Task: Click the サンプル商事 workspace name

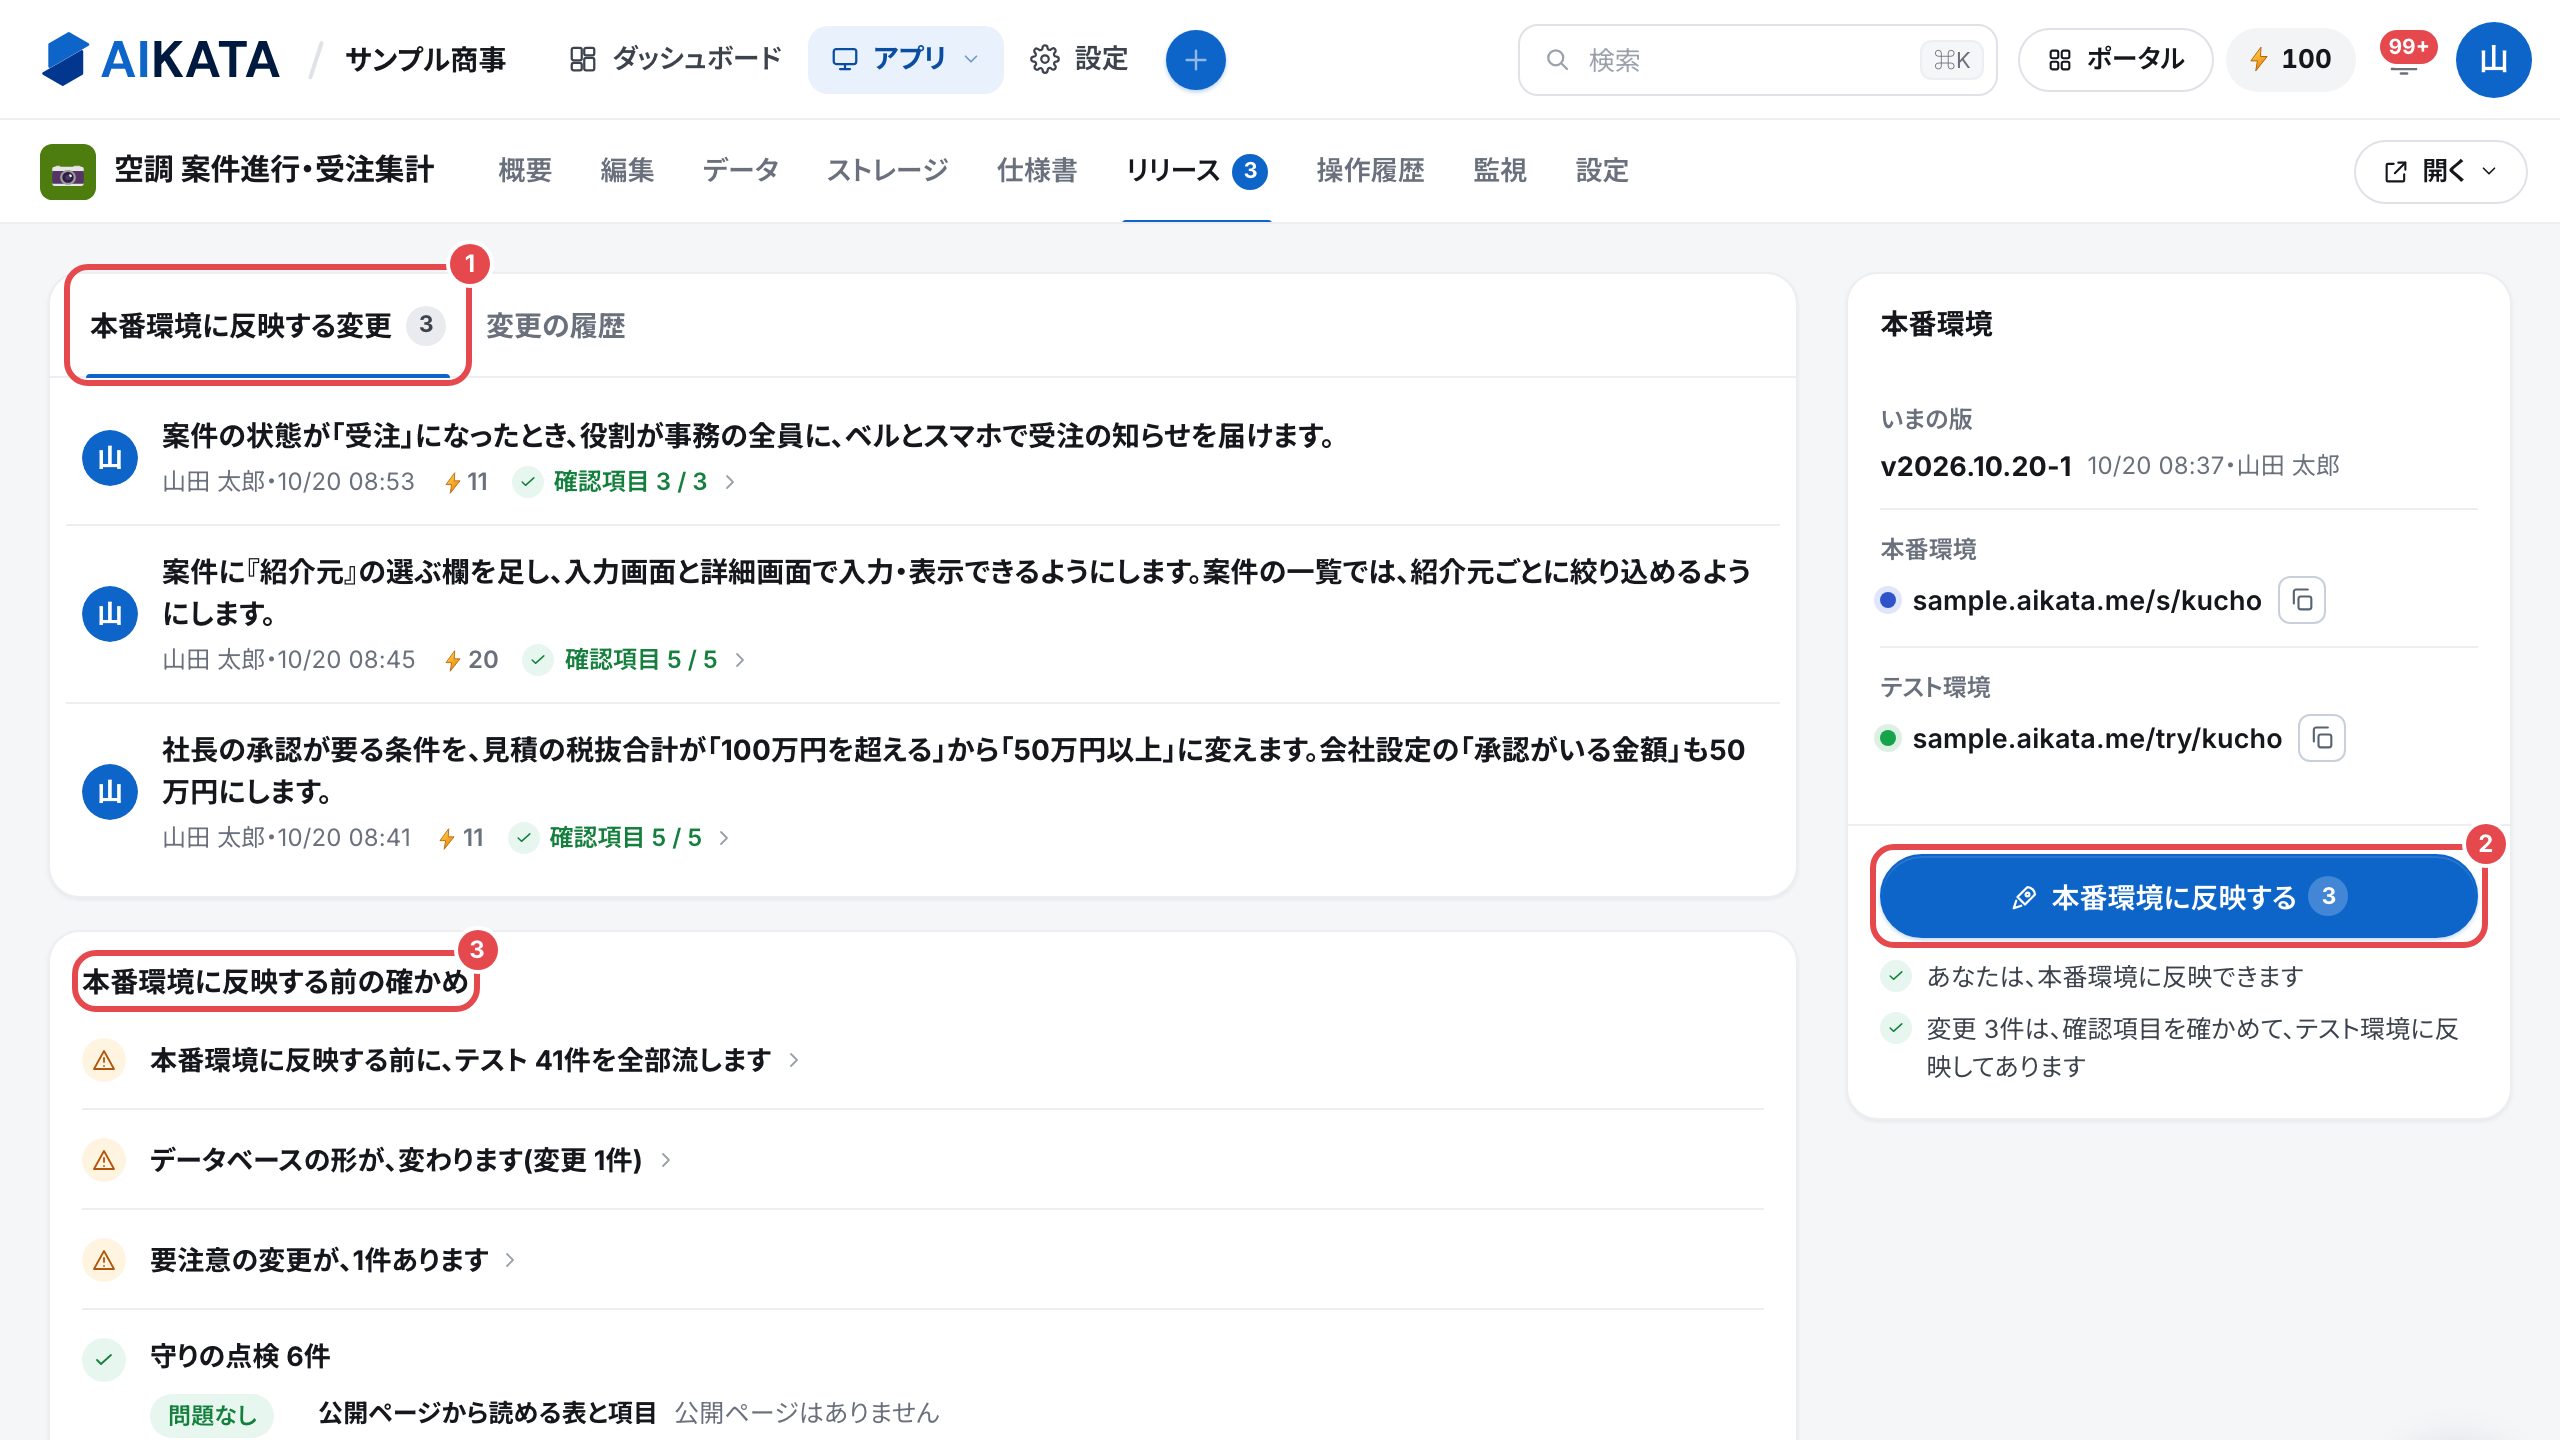Action: (x=426, y=60)
